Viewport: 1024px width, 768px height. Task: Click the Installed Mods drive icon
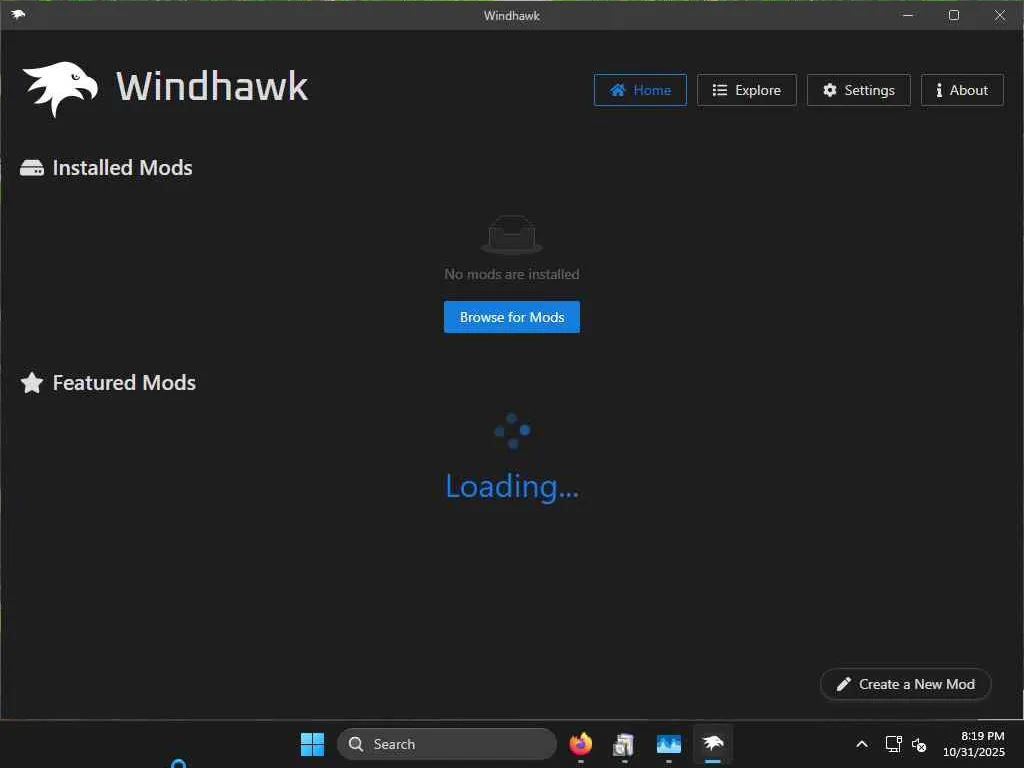pos(31,168)
